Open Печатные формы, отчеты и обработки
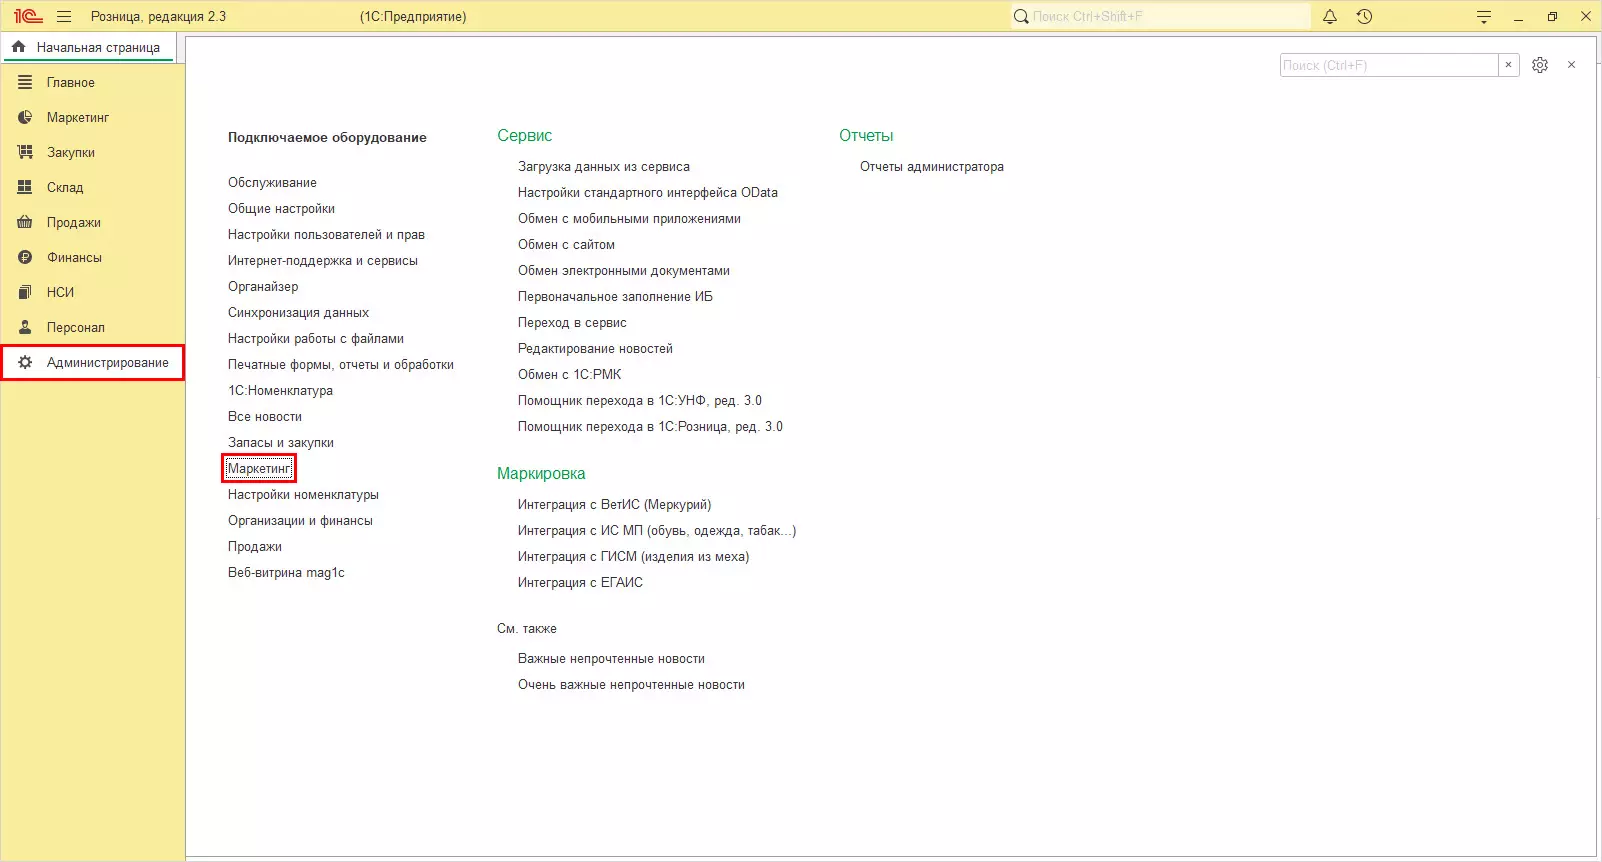This screenshot has width=1602, height=862. click(x=341, y=365)
